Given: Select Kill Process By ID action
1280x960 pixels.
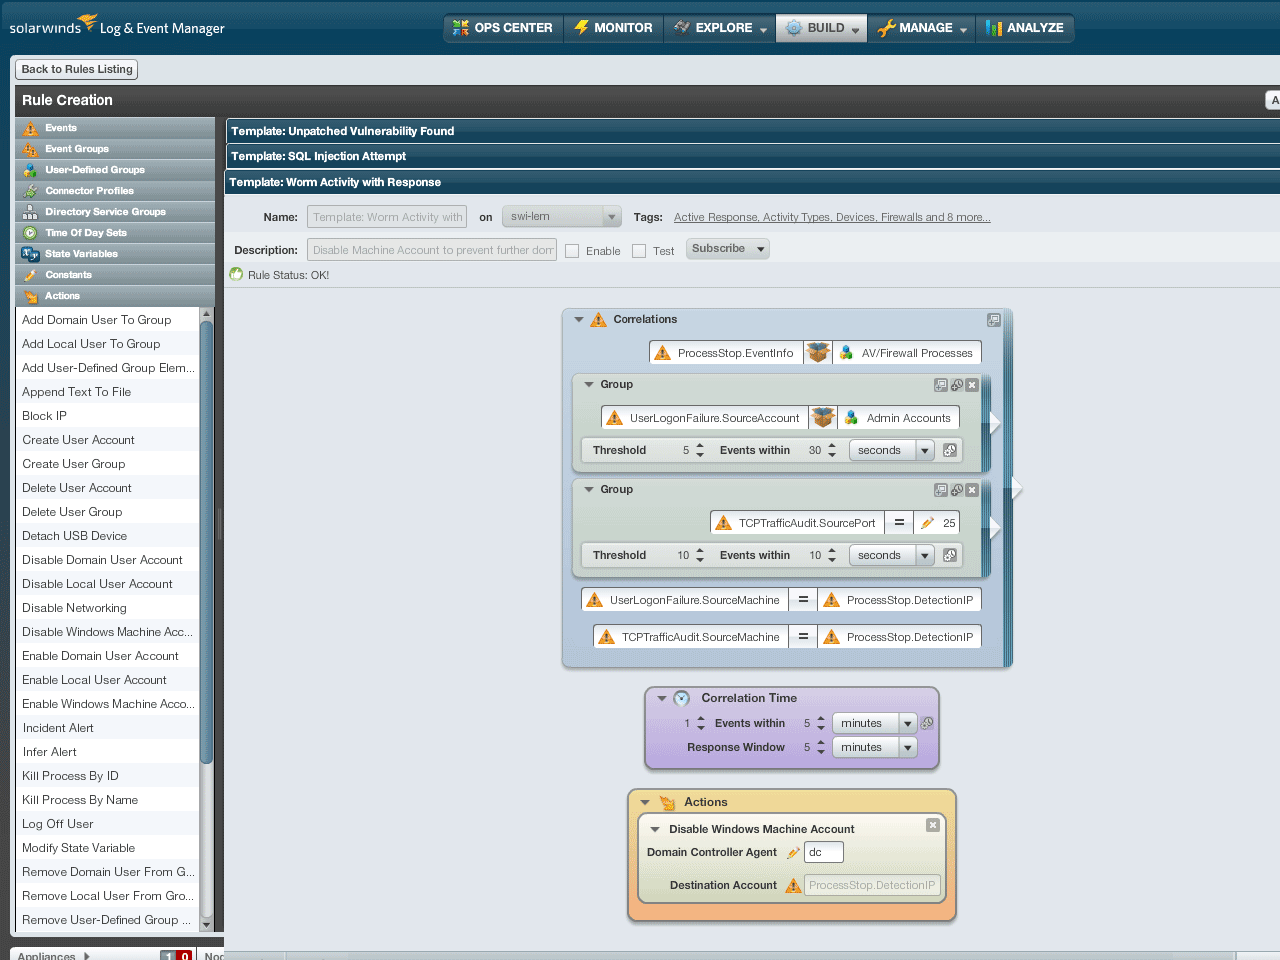Looking at the screenshot, I should (108, 776).
